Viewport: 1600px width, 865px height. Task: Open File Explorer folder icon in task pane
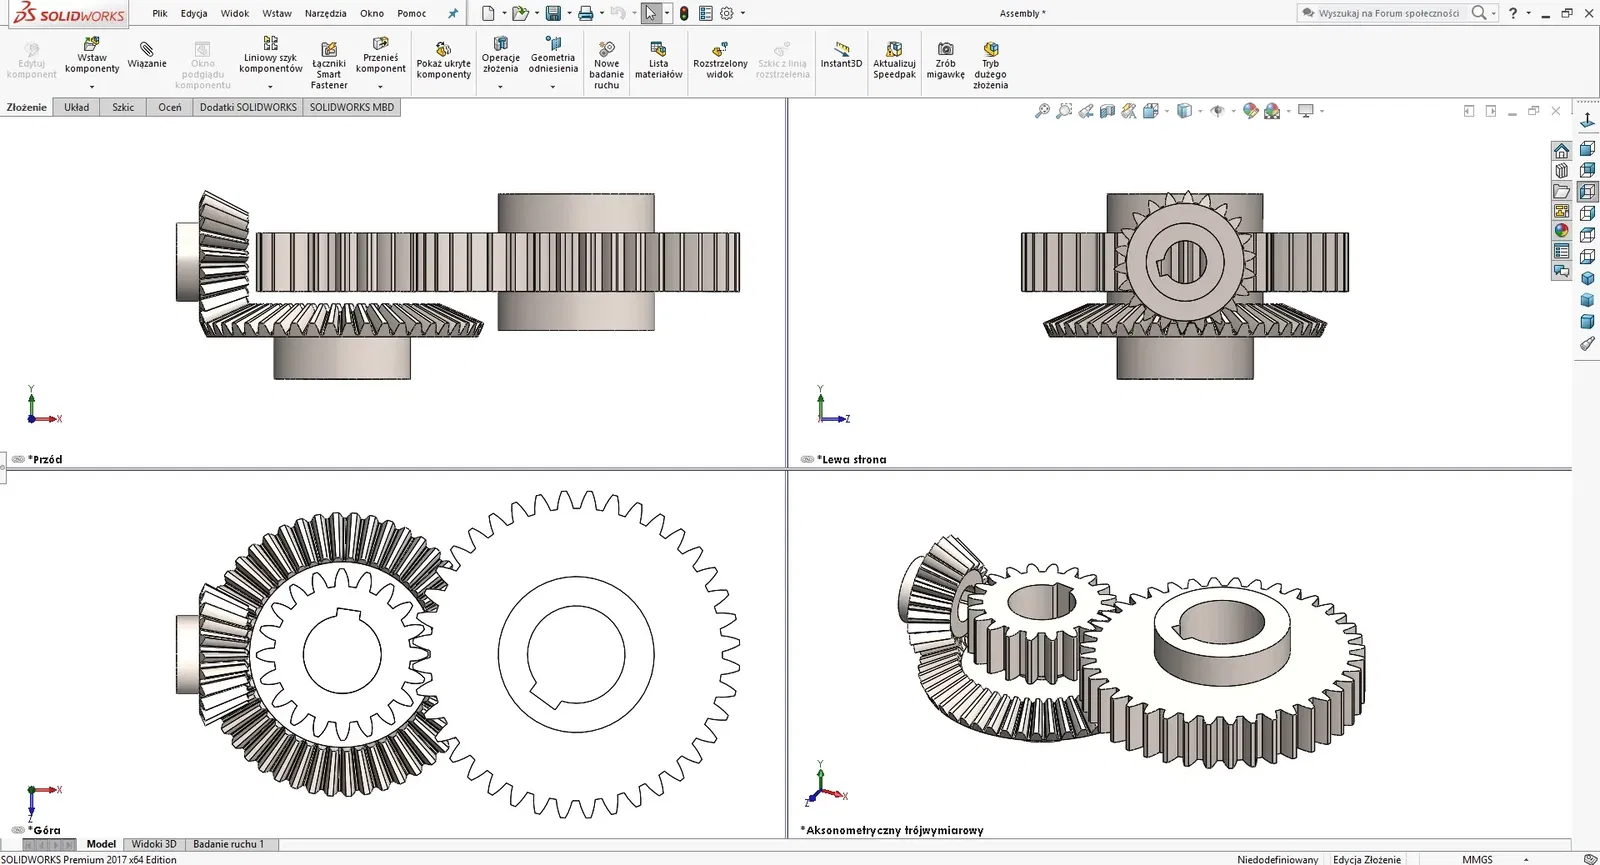click(x=1561, y=191)
